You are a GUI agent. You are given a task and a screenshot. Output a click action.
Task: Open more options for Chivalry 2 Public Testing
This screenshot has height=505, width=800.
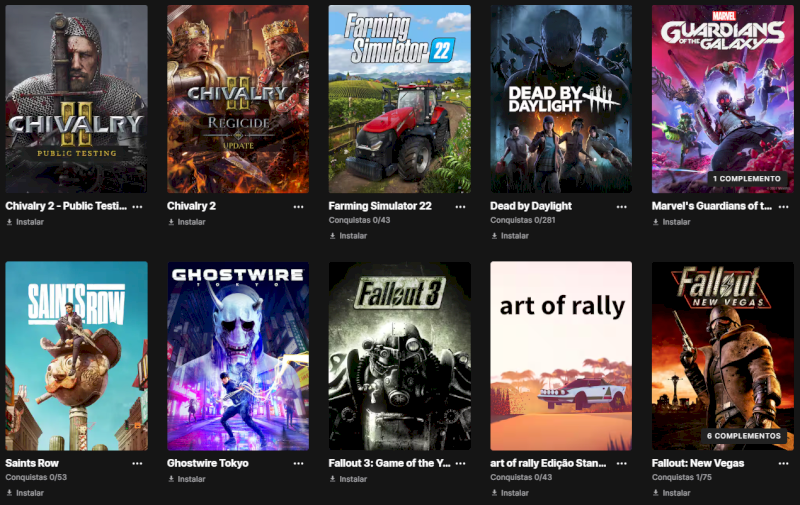(x=137, y=207)
